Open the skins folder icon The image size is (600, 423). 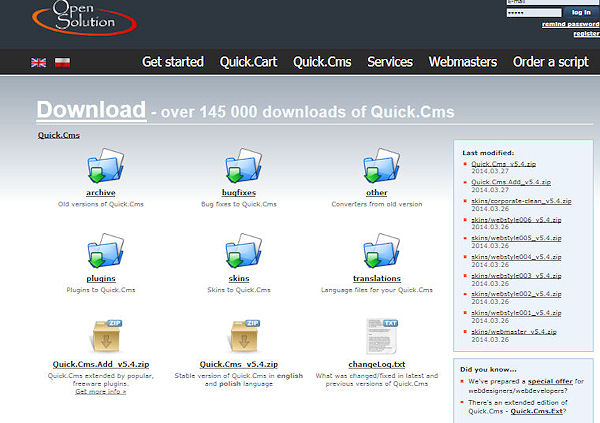click(243, 251)
